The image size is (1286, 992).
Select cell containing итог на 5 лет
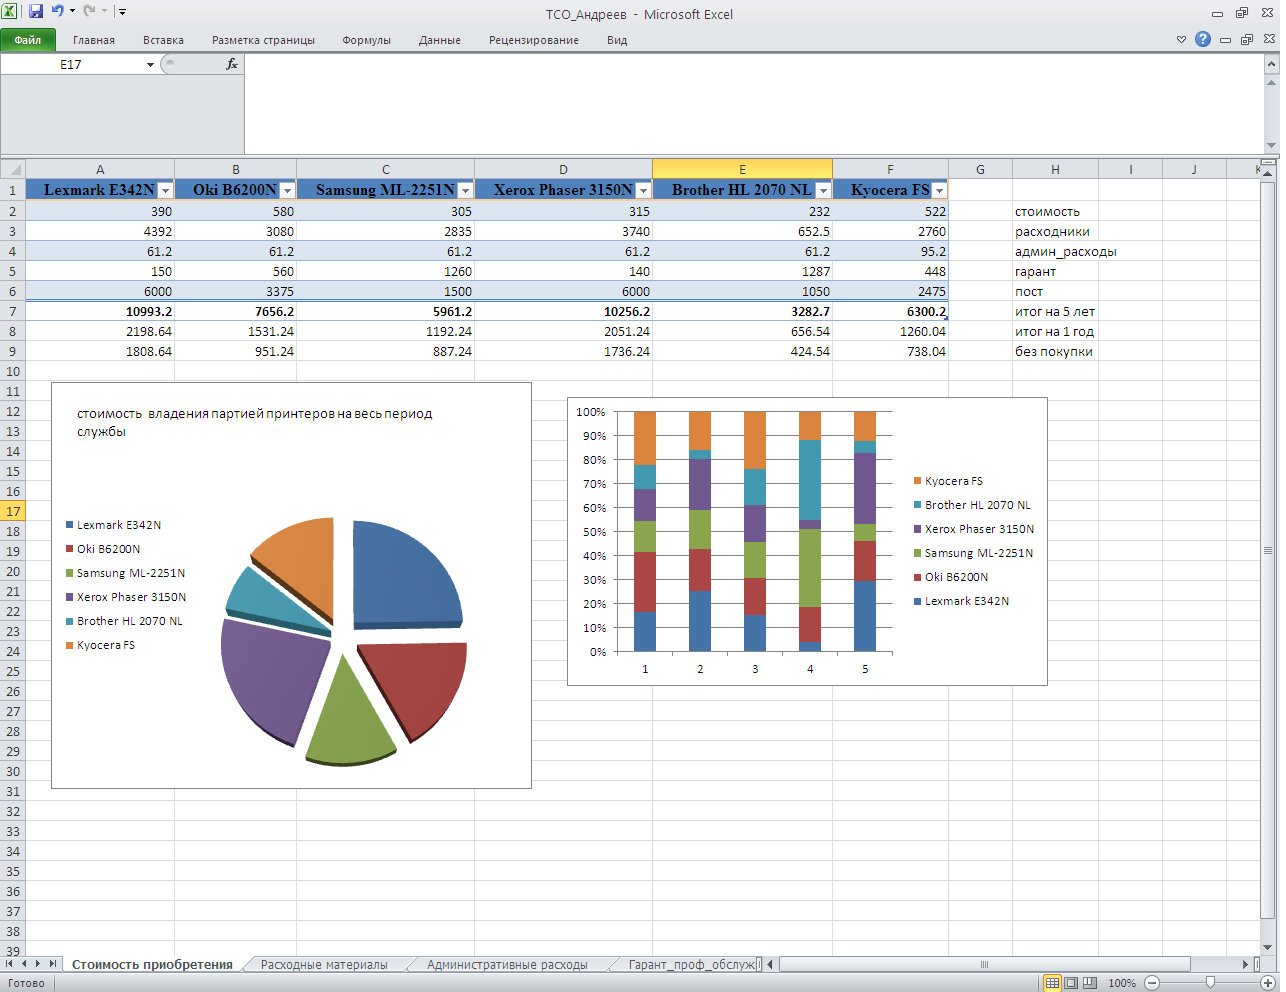[x=1055, y=311]
